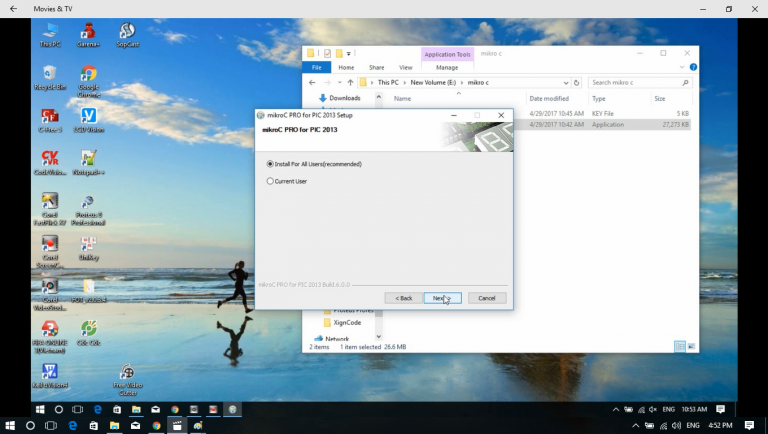Cancel the mikroC PRO setup
Viewport: 768px width, 434px height.
coord(487,298)
